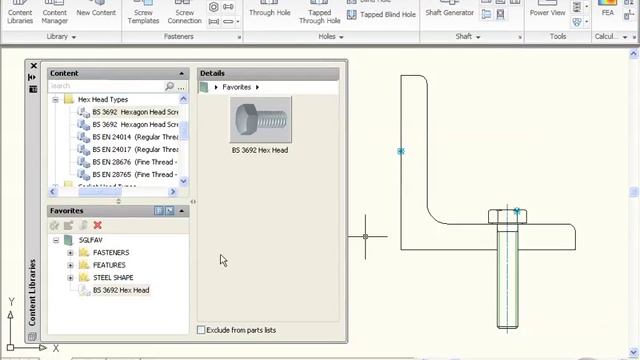Launch the Screw Connection tool
Image resolution: width=640 pixels, height=360 pixels.
pyautogui.click(x=184, y=12)
